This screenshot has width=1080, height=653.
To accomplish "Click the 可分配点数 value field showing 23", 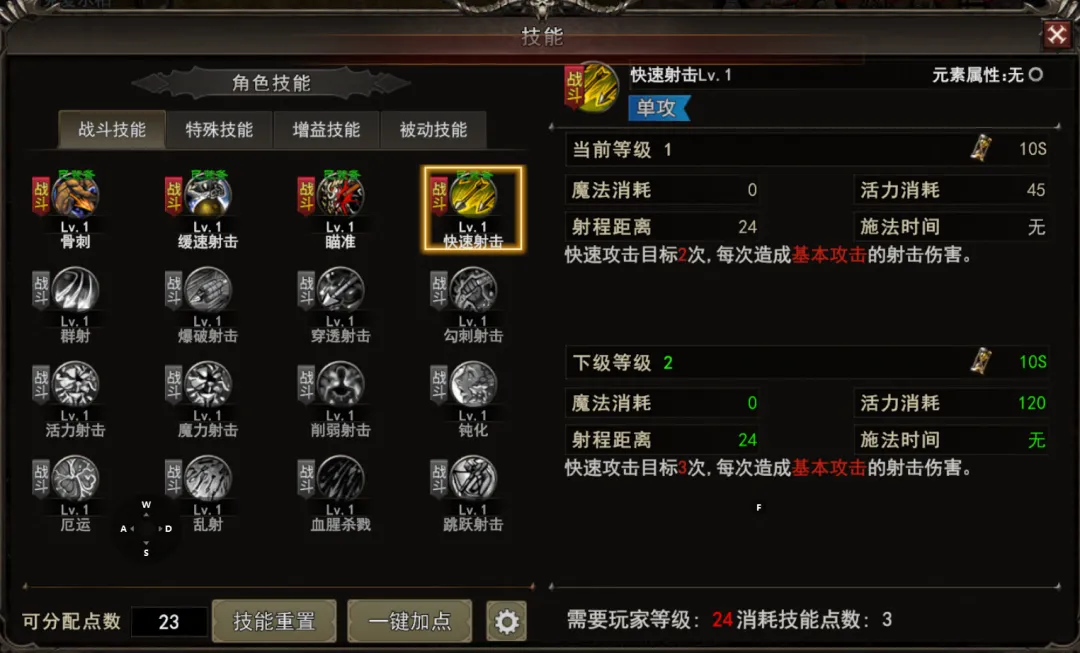I will pyautogui.click(x=169, y=622).
